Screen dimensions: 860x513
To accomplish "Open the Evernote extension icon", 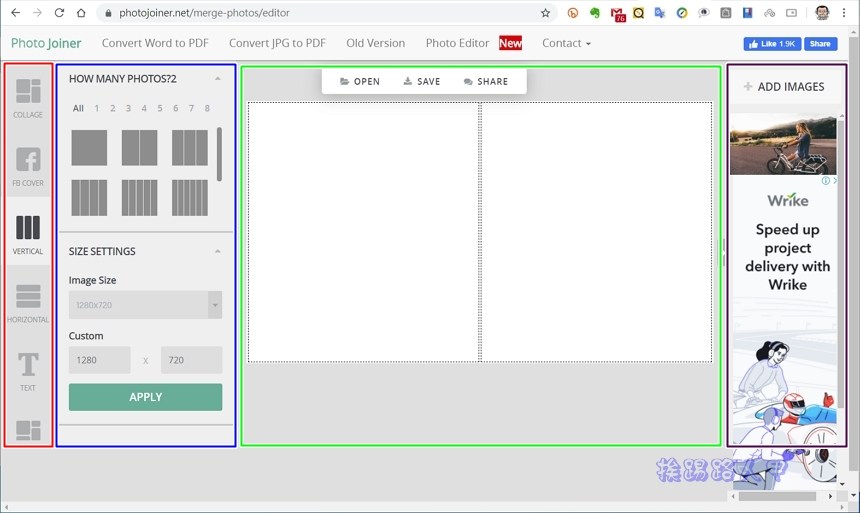I will 595,13.
